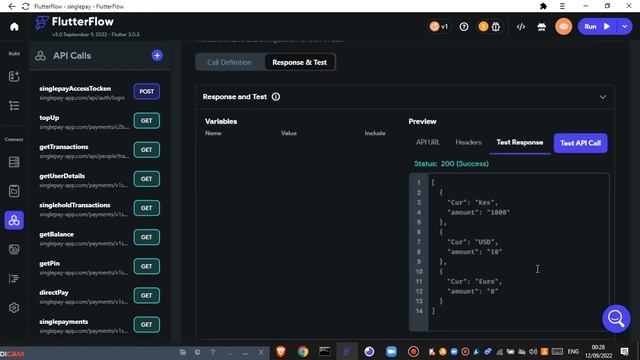Select the singlepayments API call
This screenshot has height=360, width=640.
[100, 325]
